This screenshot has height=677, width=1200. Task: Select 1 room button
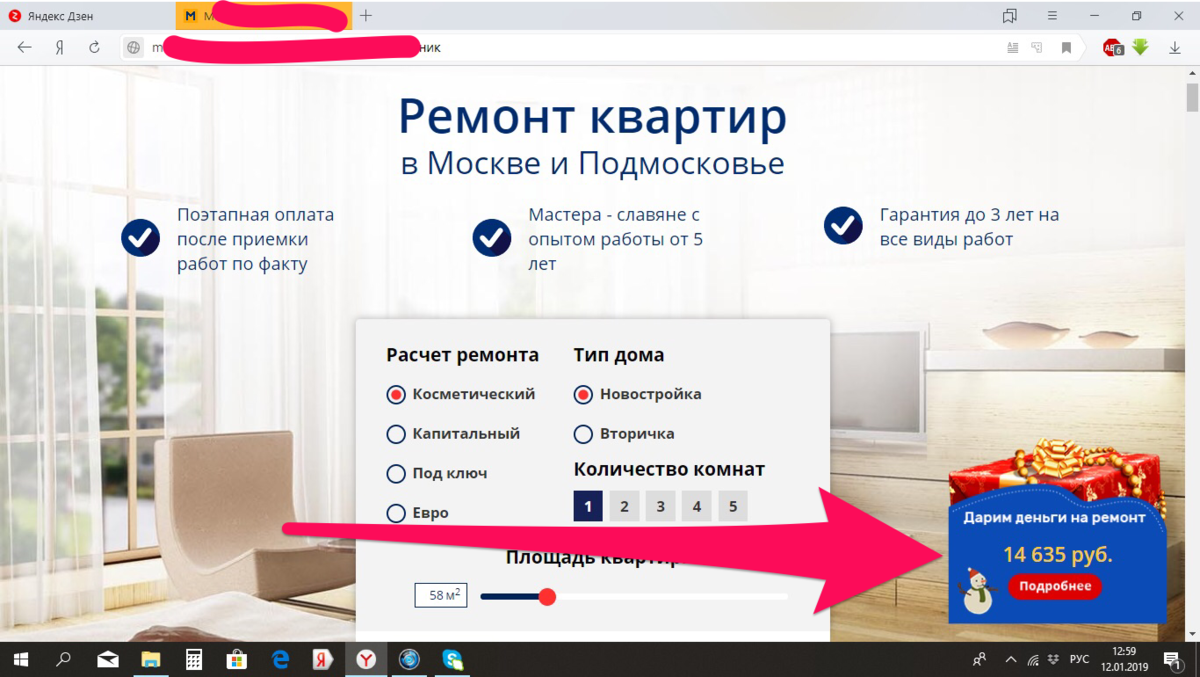[x=588, y=506]
